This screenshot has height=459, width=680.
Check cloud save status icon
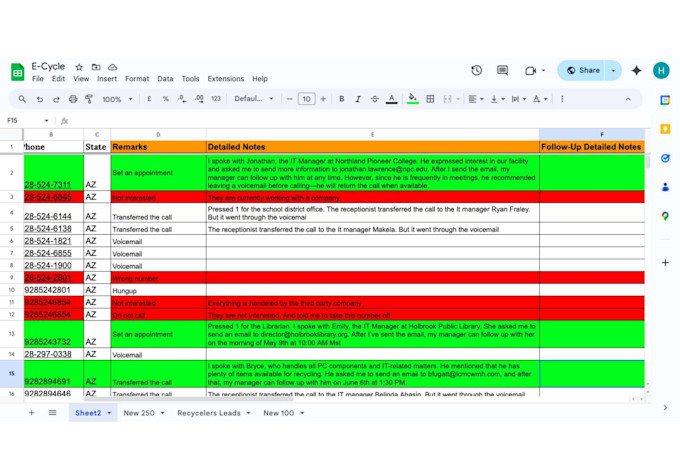[x=112, y=67]
